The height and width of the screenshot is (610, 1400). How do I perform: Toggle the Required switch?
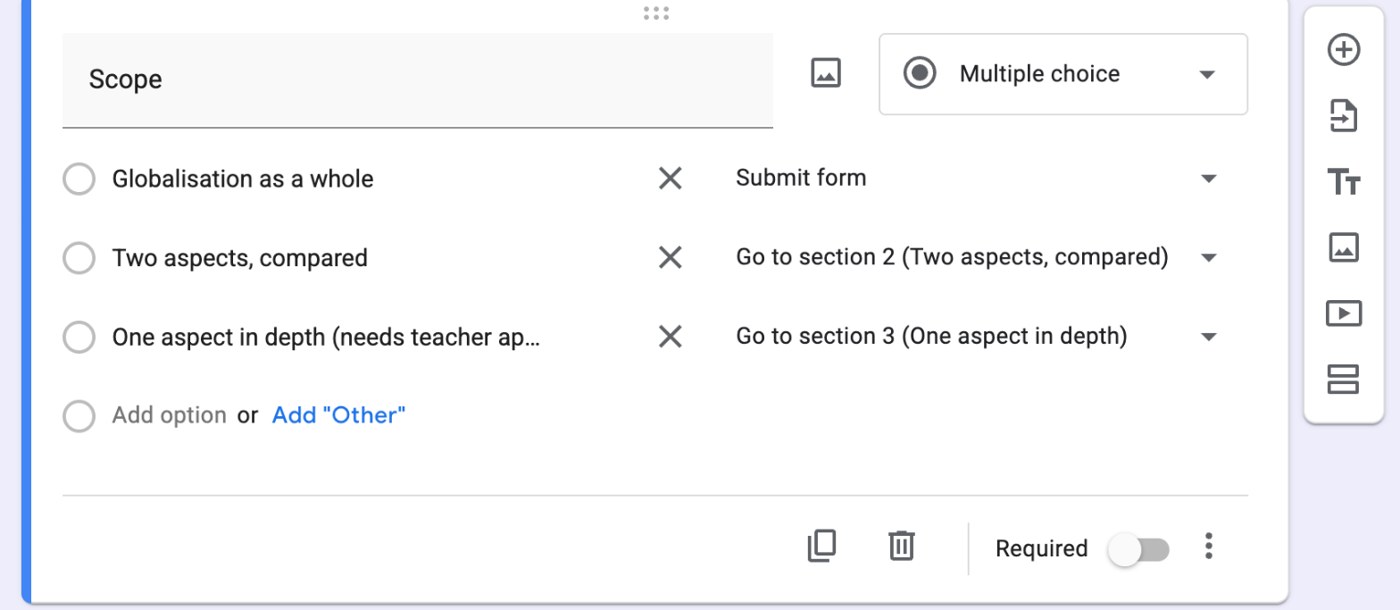[1139, 549]
